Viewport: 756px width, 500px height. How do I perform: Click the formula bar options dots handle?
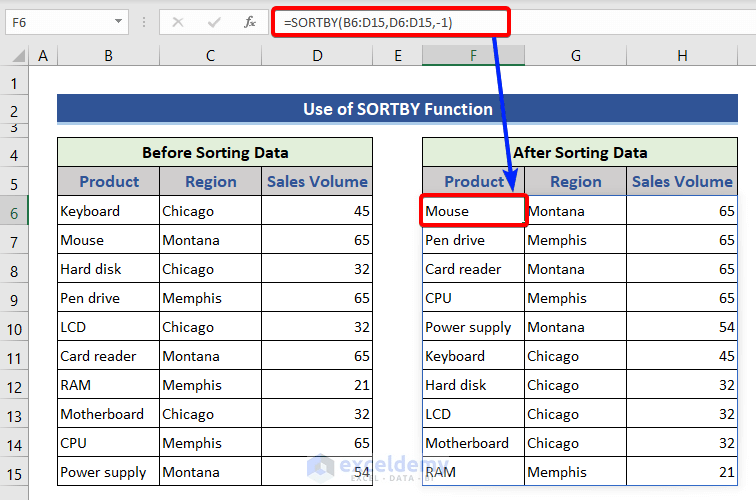(144, 22)
